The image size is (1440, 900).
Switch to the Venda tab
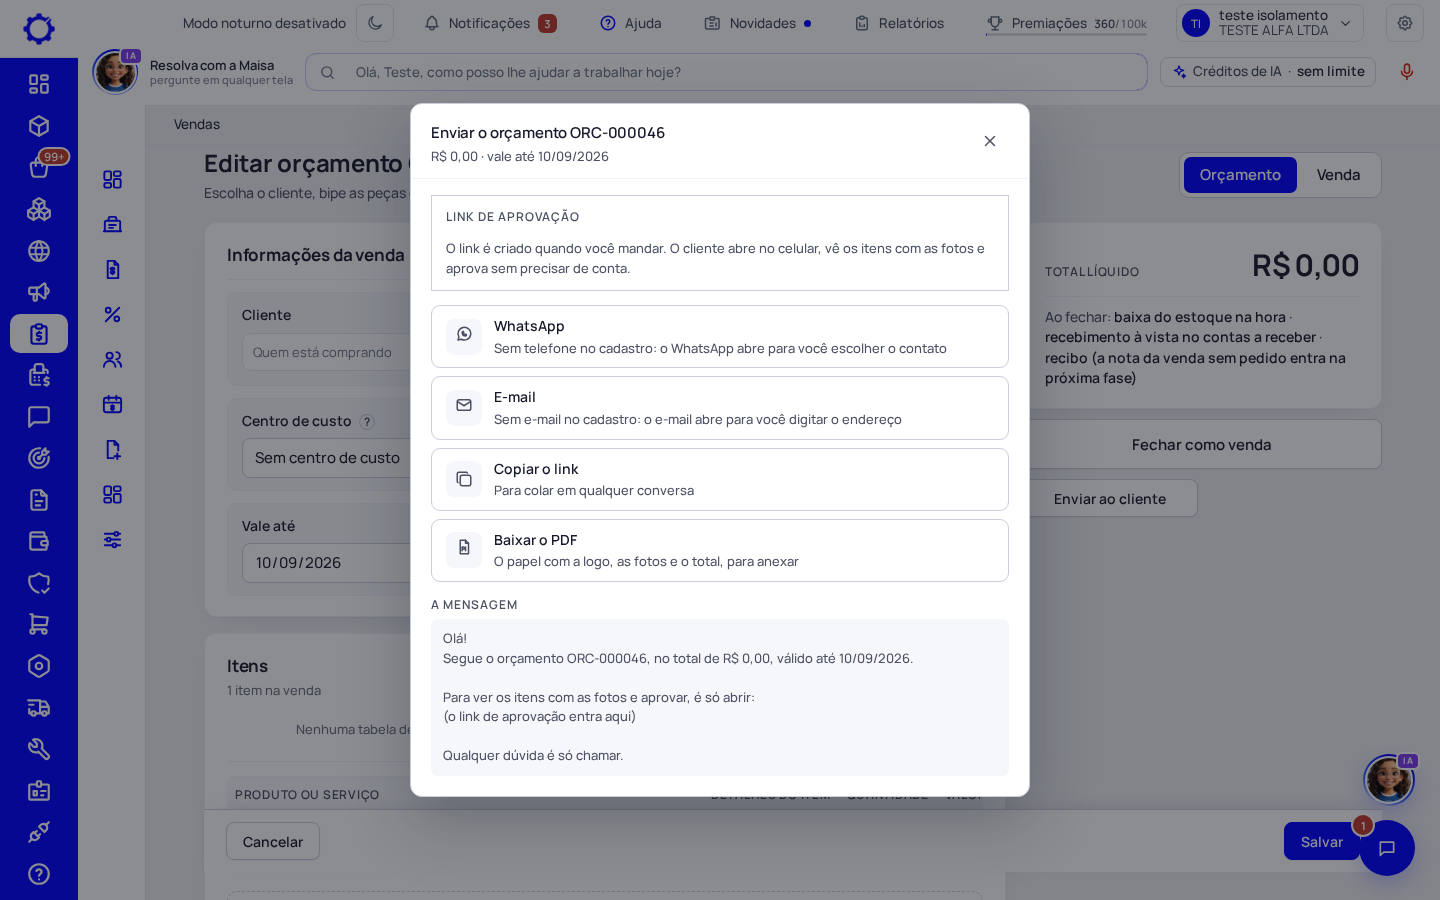pos(1338,175)
